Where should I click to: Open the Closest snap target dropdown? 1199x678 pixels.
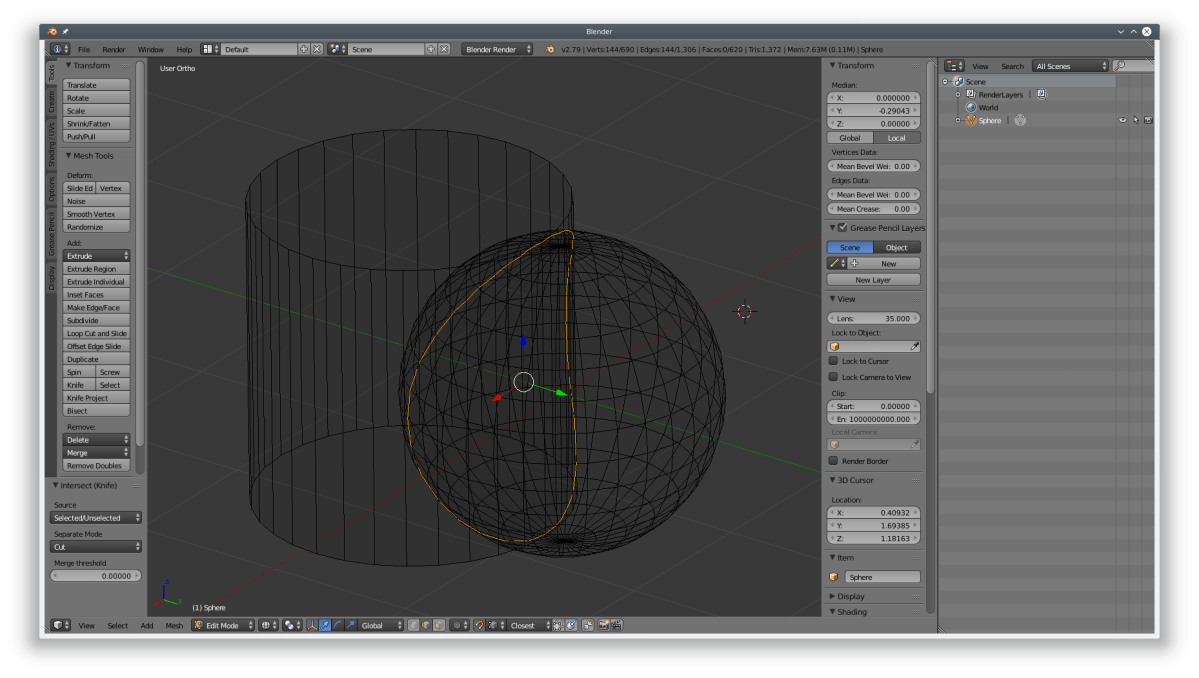click(x=529, y=625)
